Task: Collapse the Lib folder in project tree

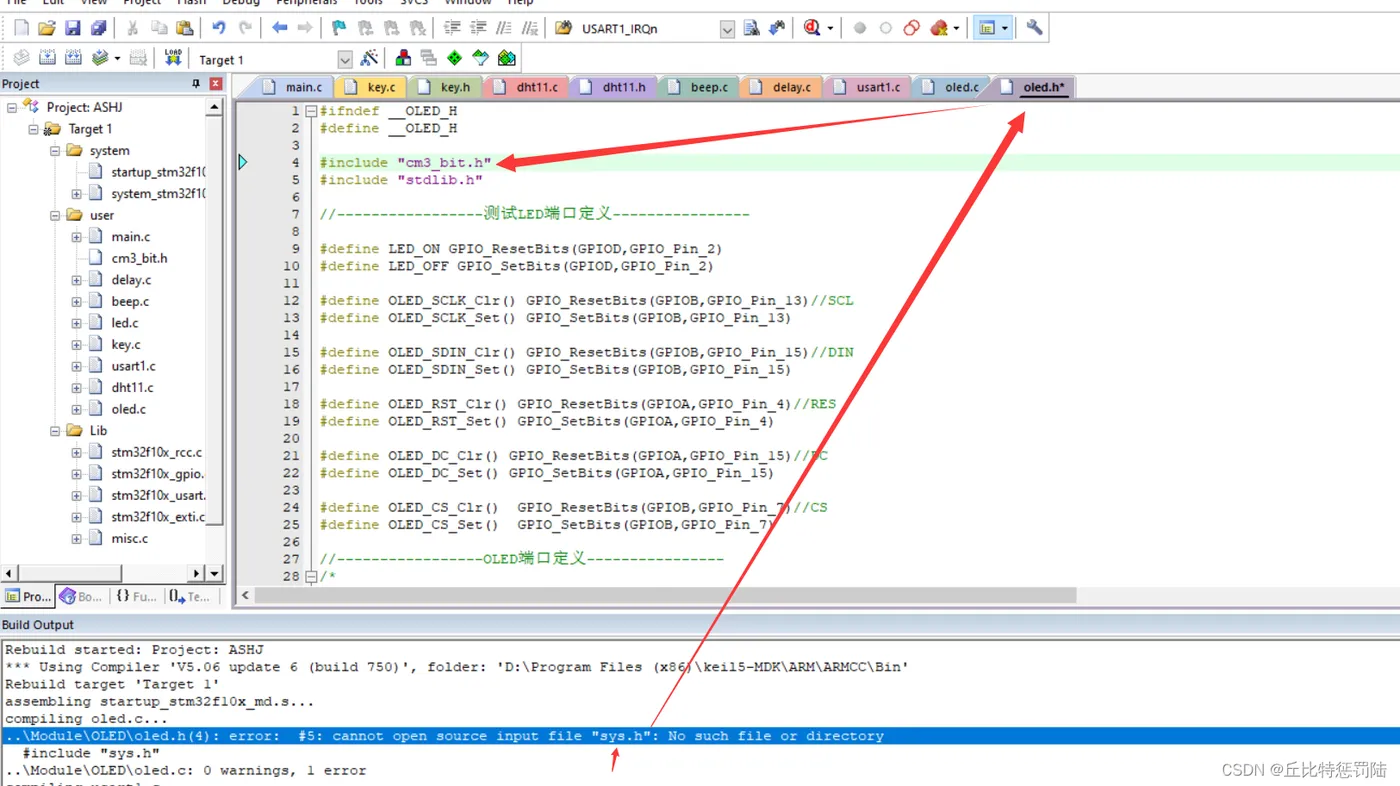Action: (x=55, y=431)
